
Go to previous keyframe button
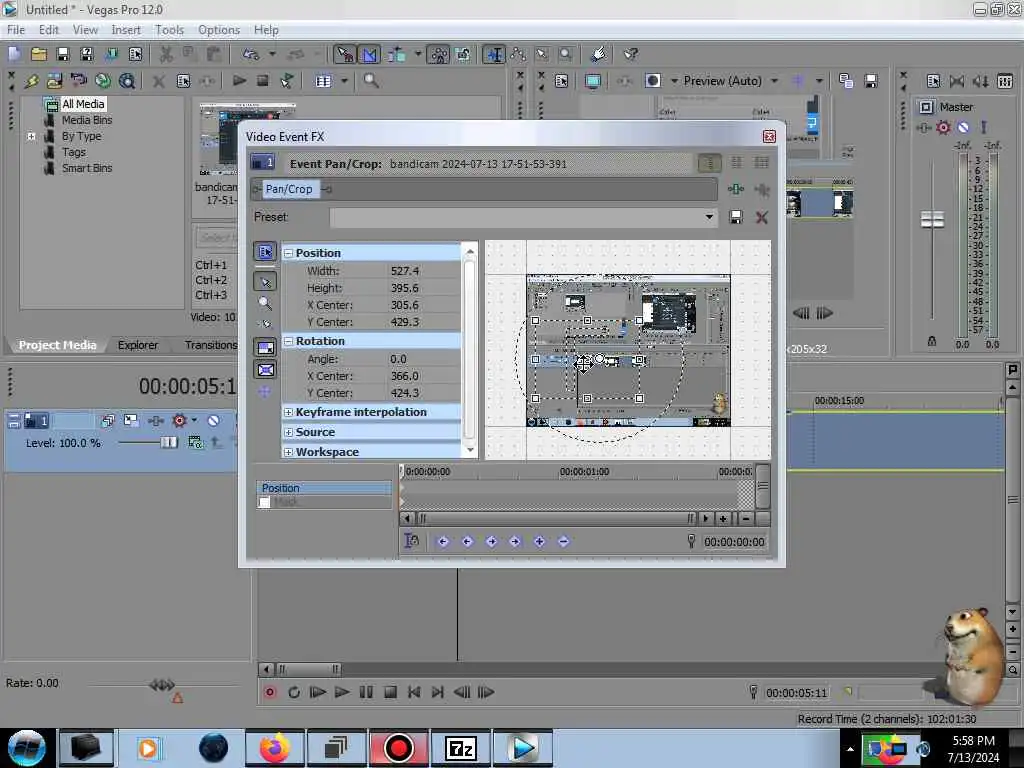click(x=467, y=541)
